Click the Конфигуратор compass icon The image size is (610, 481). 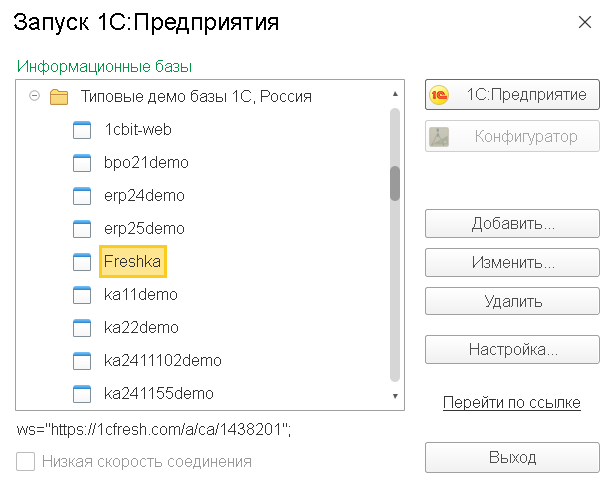click(439, 137)
